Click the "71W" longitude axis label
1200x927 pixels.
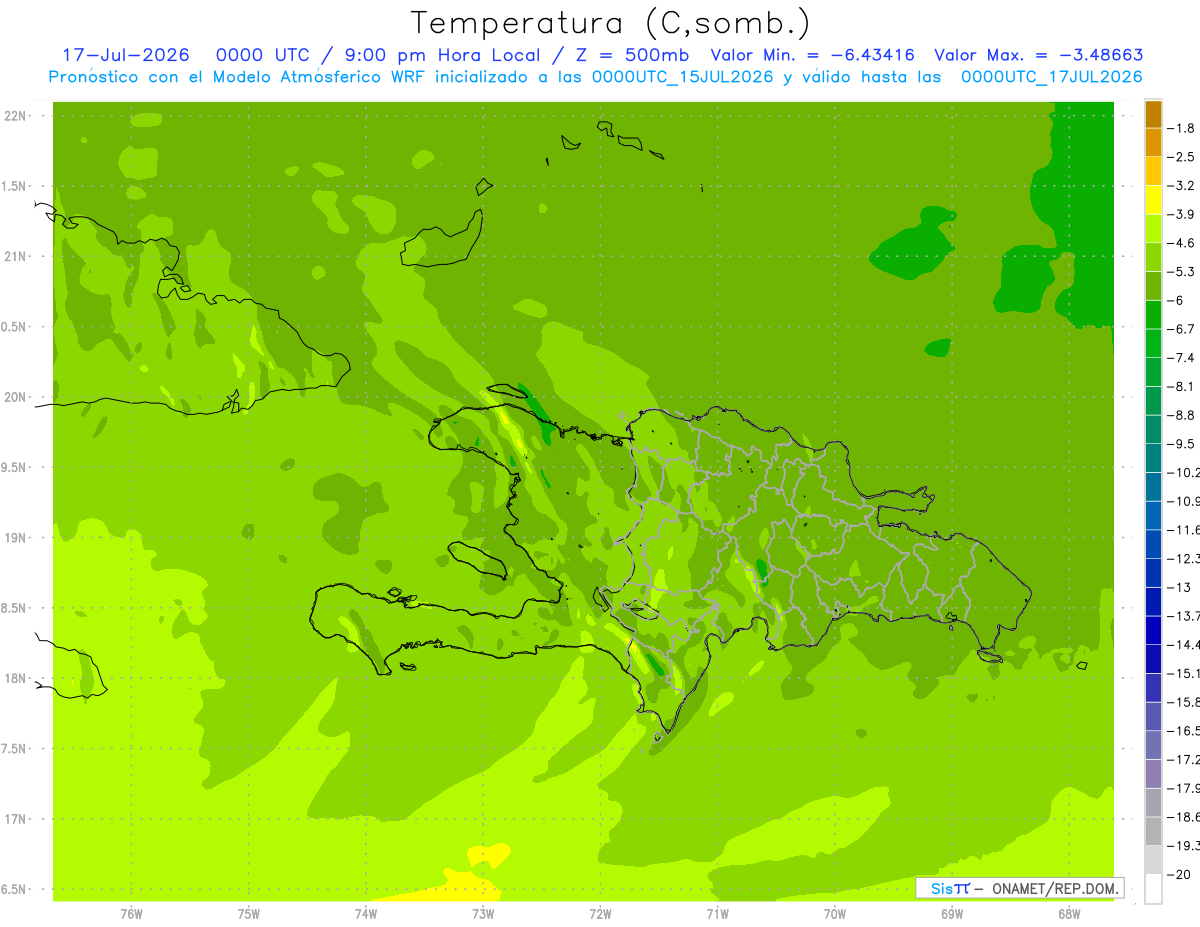[x=717, y=914]
